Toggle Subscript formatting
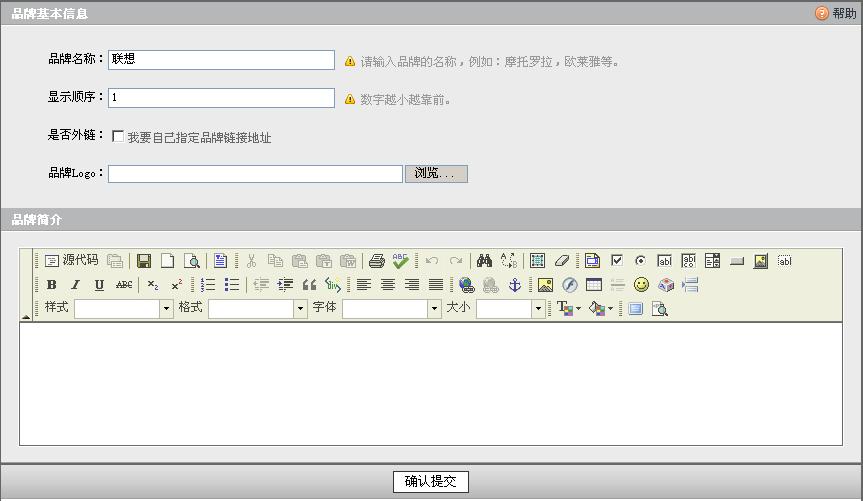This screenshot has width=863, height=501. (x=152, y=285)
